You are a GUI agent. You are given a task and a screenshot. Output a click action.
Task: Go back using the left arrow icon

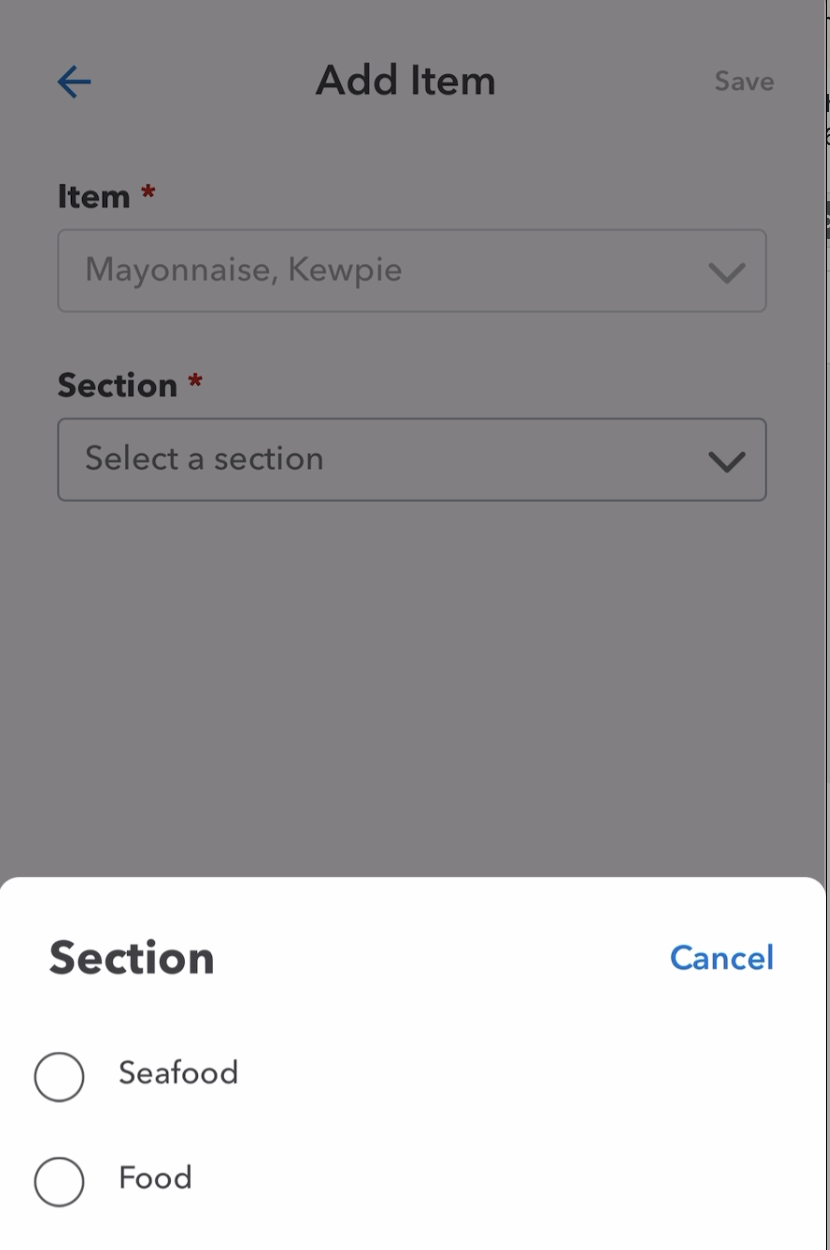coord(74,82)
